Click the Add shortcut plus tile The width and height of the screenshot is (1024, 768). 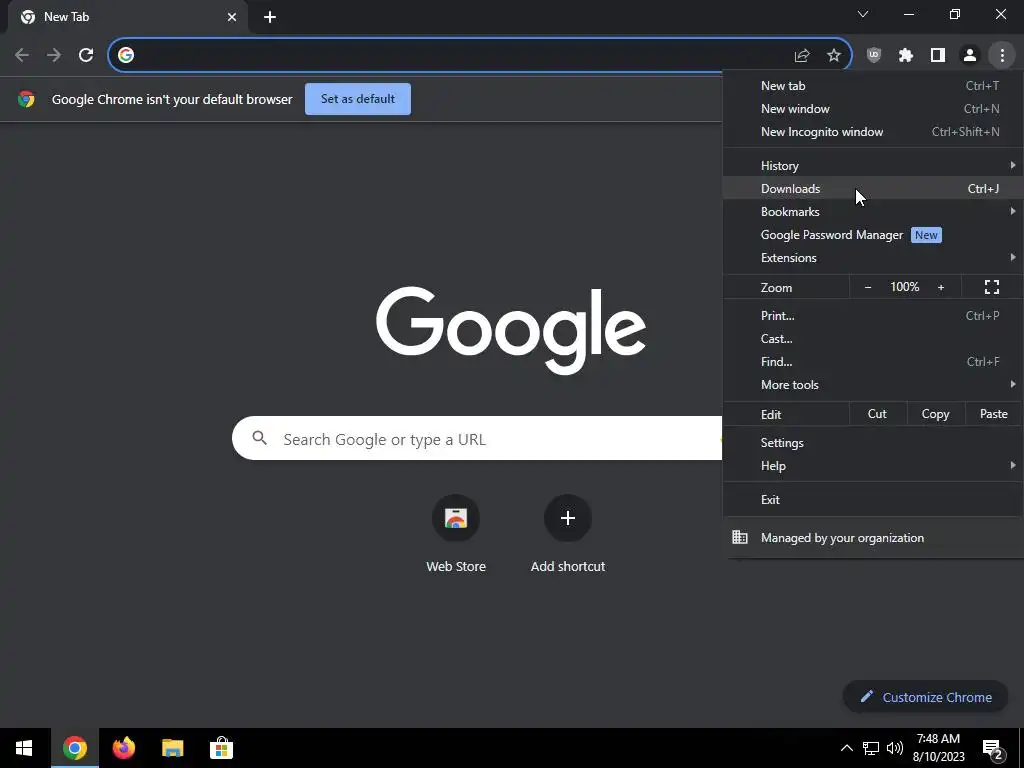(568, 518)
